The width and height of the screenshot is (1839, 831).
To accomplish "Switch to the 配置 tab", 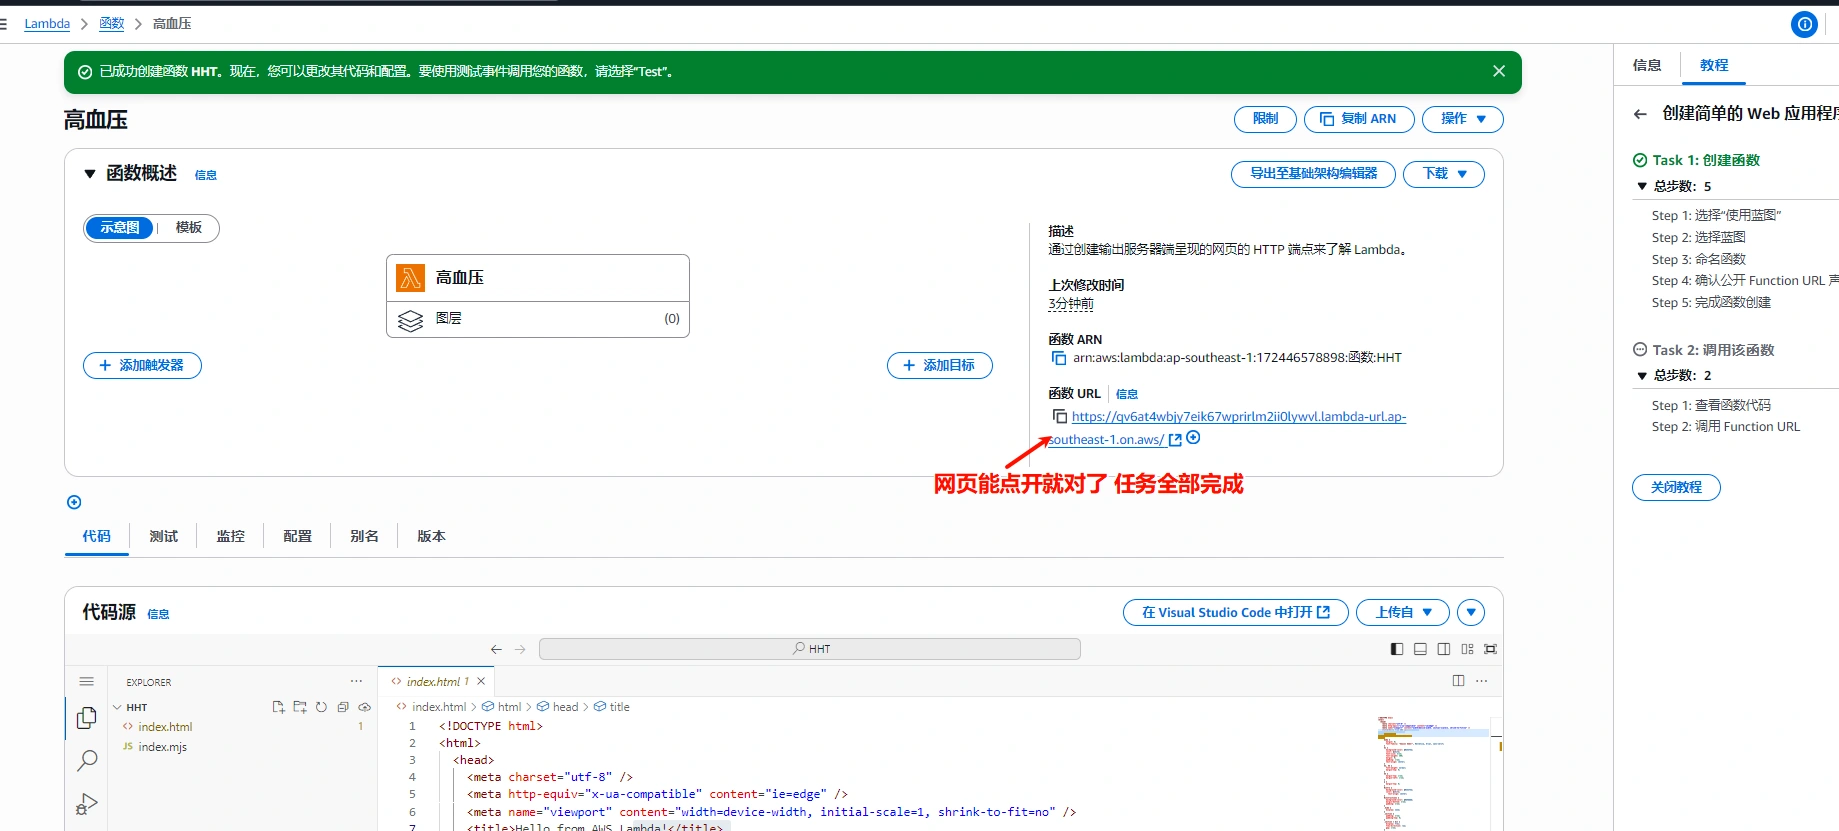I will (297, 537).
